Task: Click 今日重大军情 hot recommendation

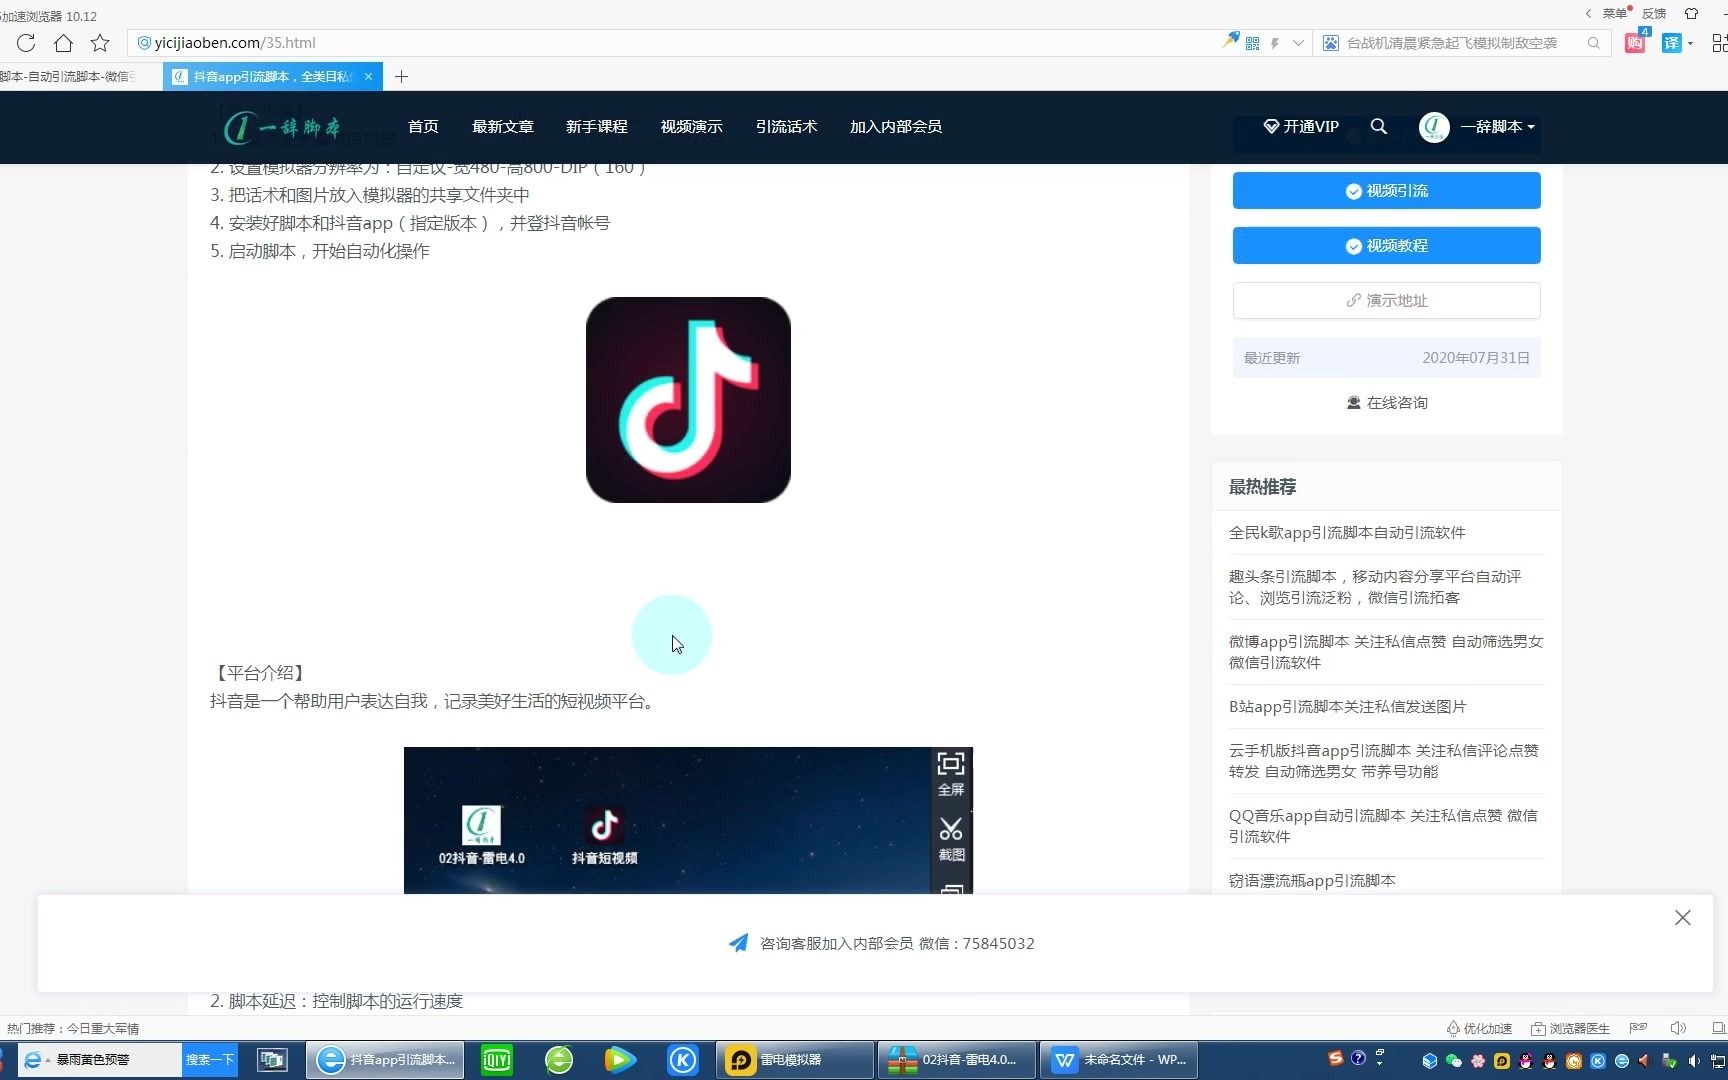Action: point(103,1028)
